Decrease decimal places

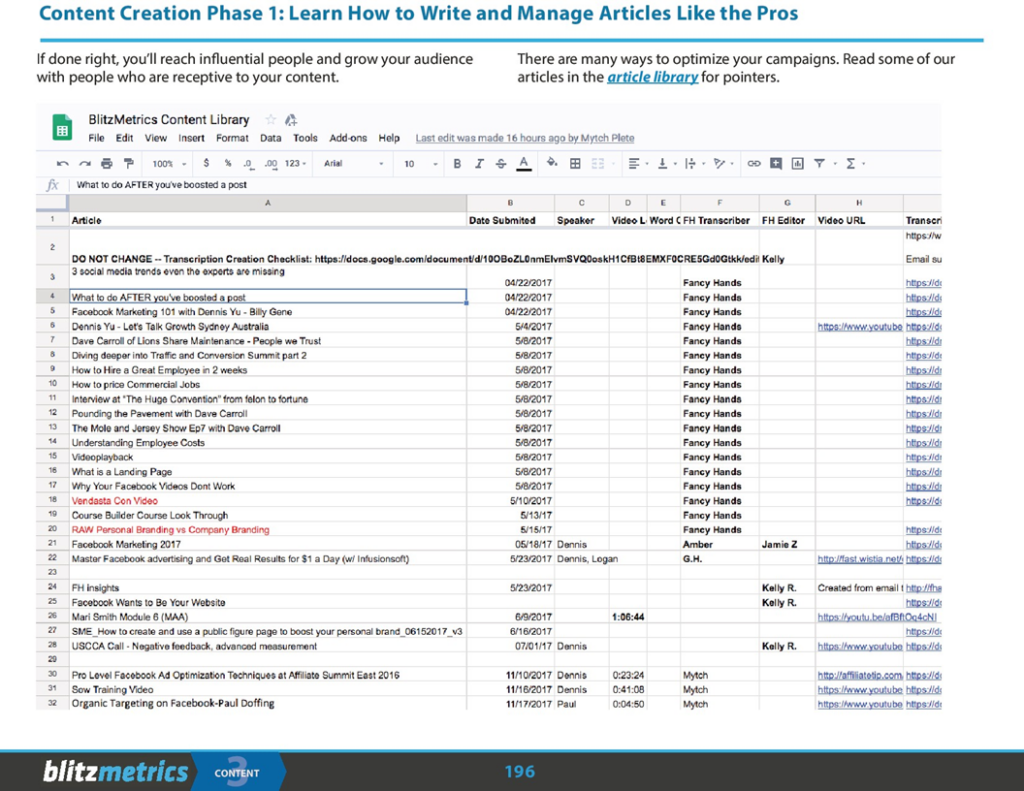coord(248,163)
